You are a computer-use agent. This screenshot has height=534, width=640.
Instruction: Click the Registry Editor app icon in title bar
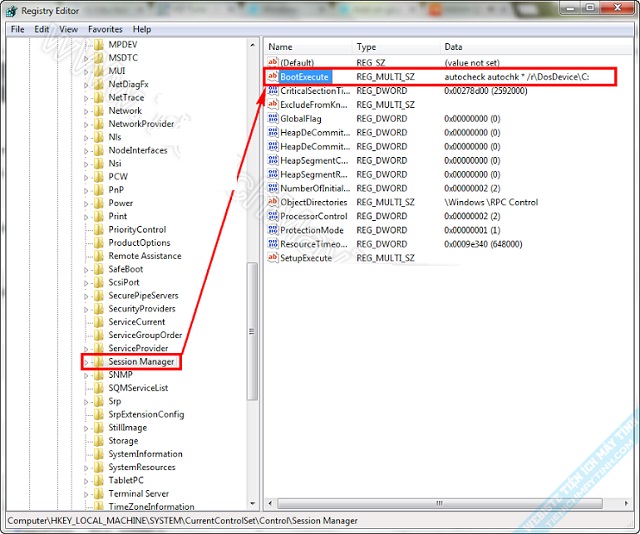tap(12, 11)
